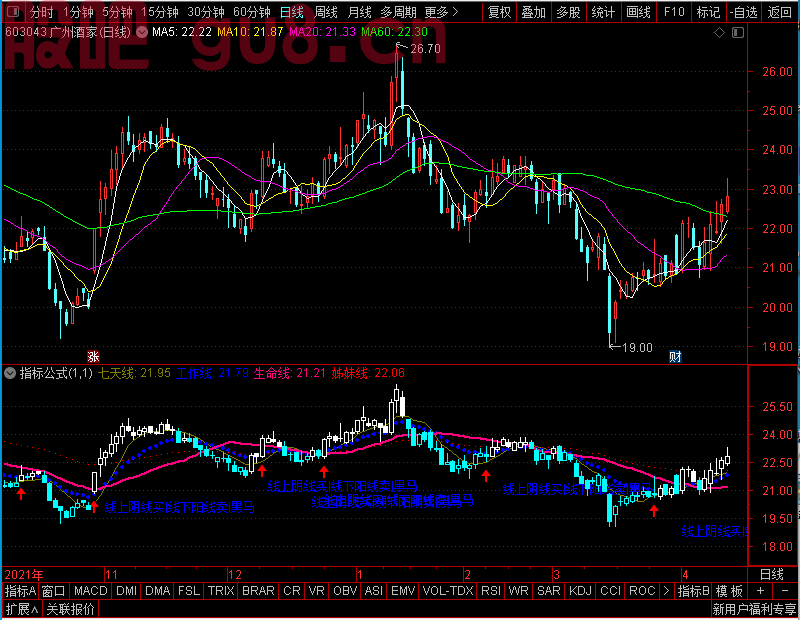This screenshot has width=800, height=620.
Task: Select the BRAR indicator
Action: [x=258, y=591]
